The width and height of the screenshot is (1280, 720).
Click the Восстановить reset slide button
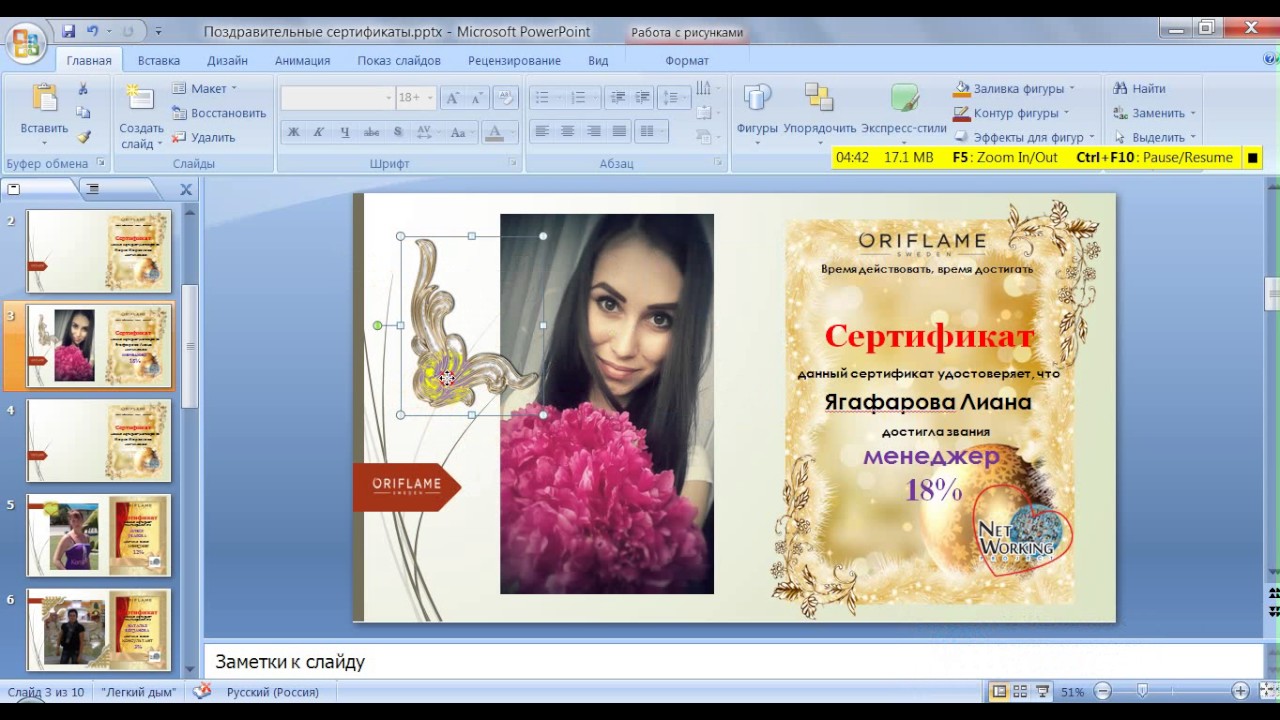point(218,113)
